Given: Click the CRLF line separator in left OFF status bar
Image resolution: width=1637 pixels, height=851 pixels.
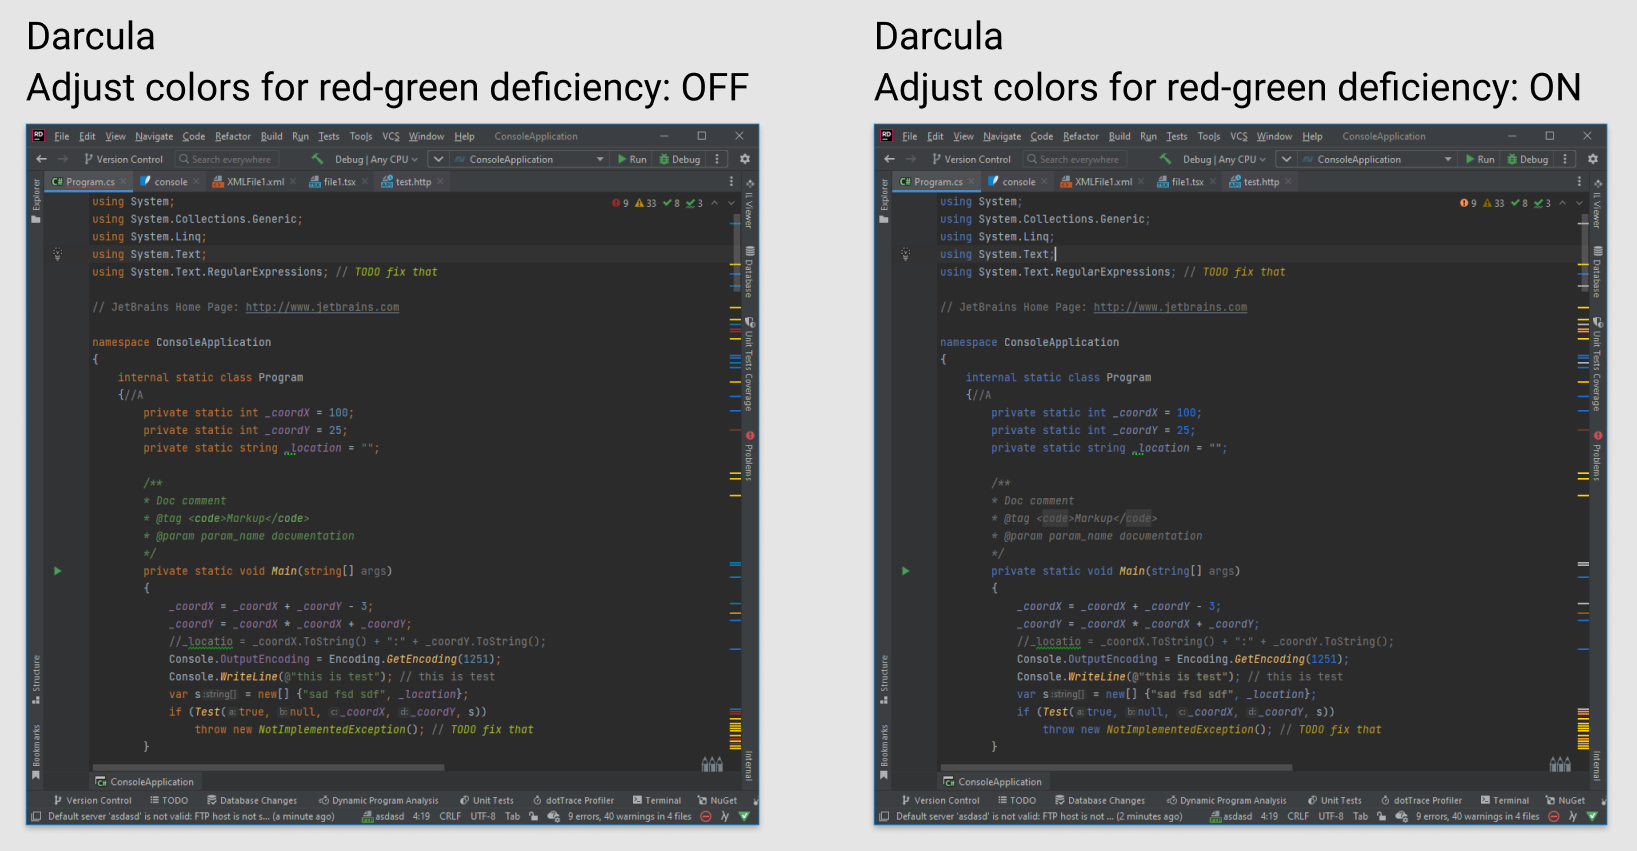Looking at the screenshot, I should point(450,816).
